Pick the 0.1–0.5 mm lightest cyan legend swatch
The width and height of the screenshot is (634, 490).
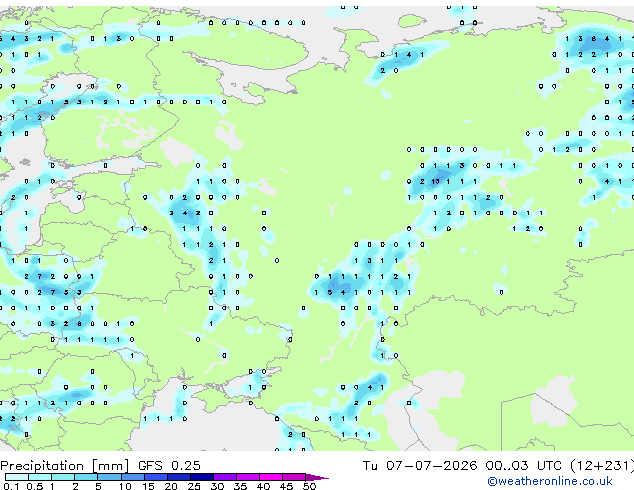17,477
